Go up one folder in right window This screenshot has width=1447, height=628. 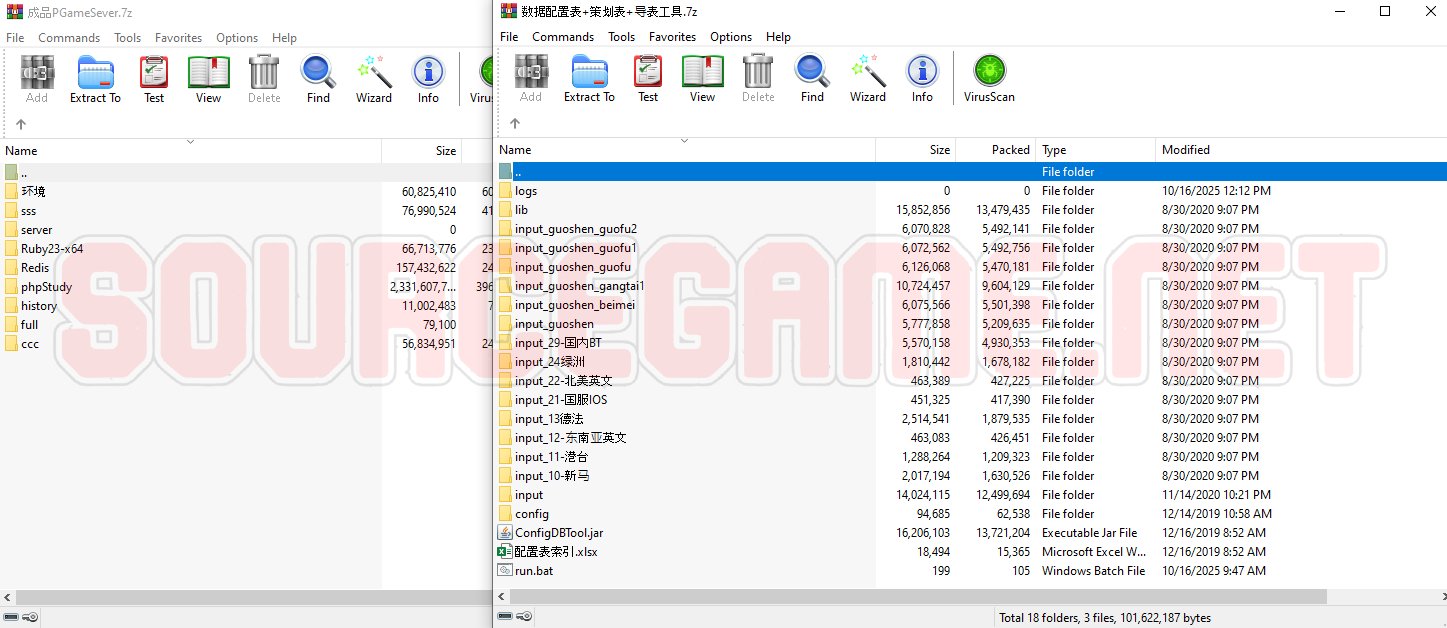pos(515,124)
